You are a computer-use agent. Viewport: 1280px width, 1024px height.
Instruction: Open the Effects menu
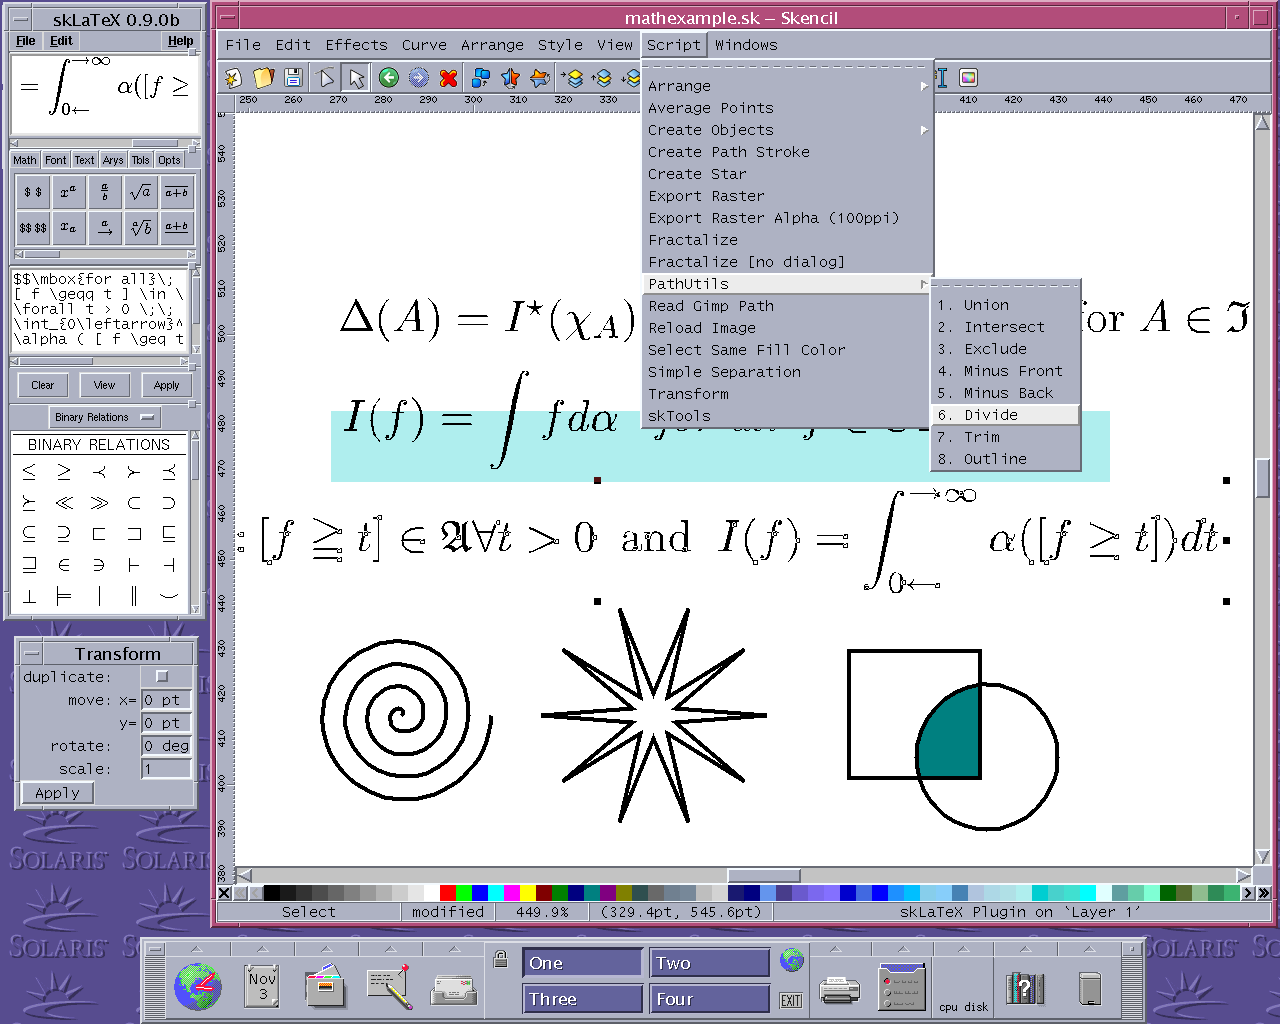click(356, 45)
